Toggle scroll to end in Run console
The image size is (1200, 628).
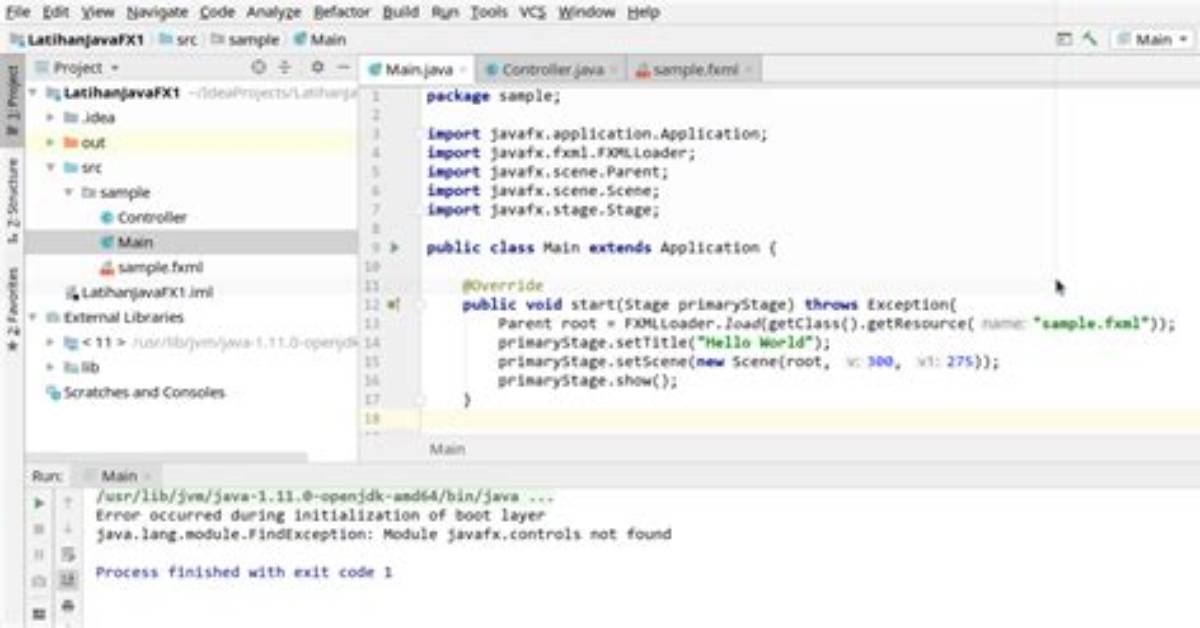pos(68,580)
